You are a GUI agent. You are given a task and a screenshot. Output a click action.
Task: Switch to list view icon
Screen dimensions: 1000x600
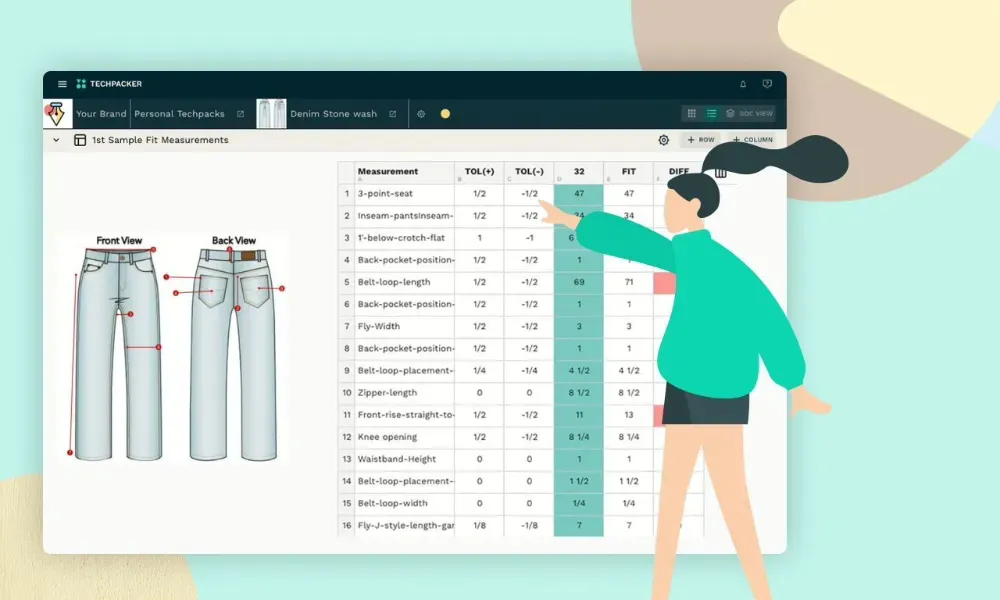711,113
